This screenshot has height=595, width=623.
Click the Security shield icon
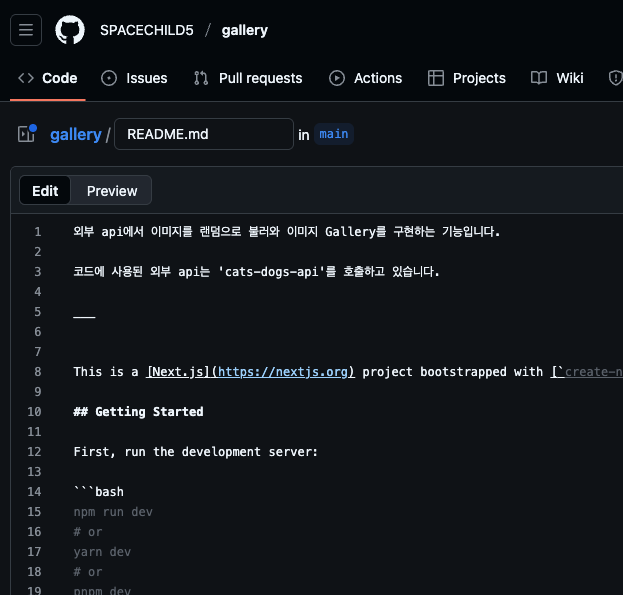point(615,78)
